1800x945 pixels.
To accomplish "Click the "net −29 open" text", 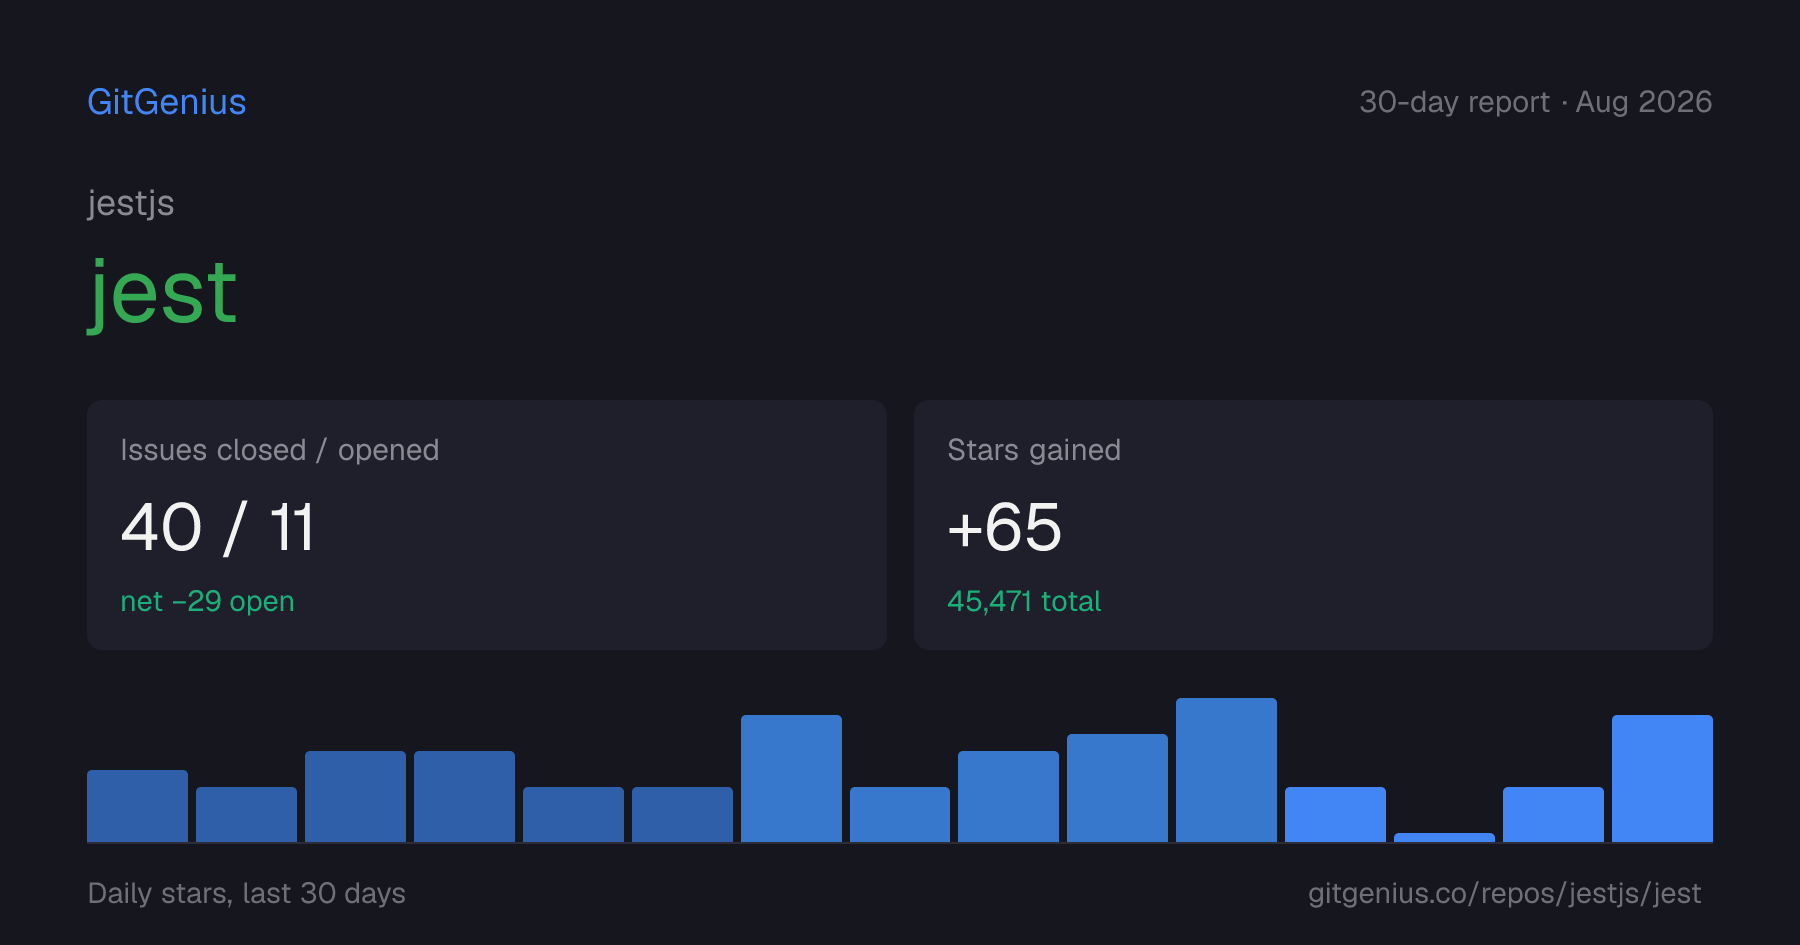I will (x=207, y=601).
